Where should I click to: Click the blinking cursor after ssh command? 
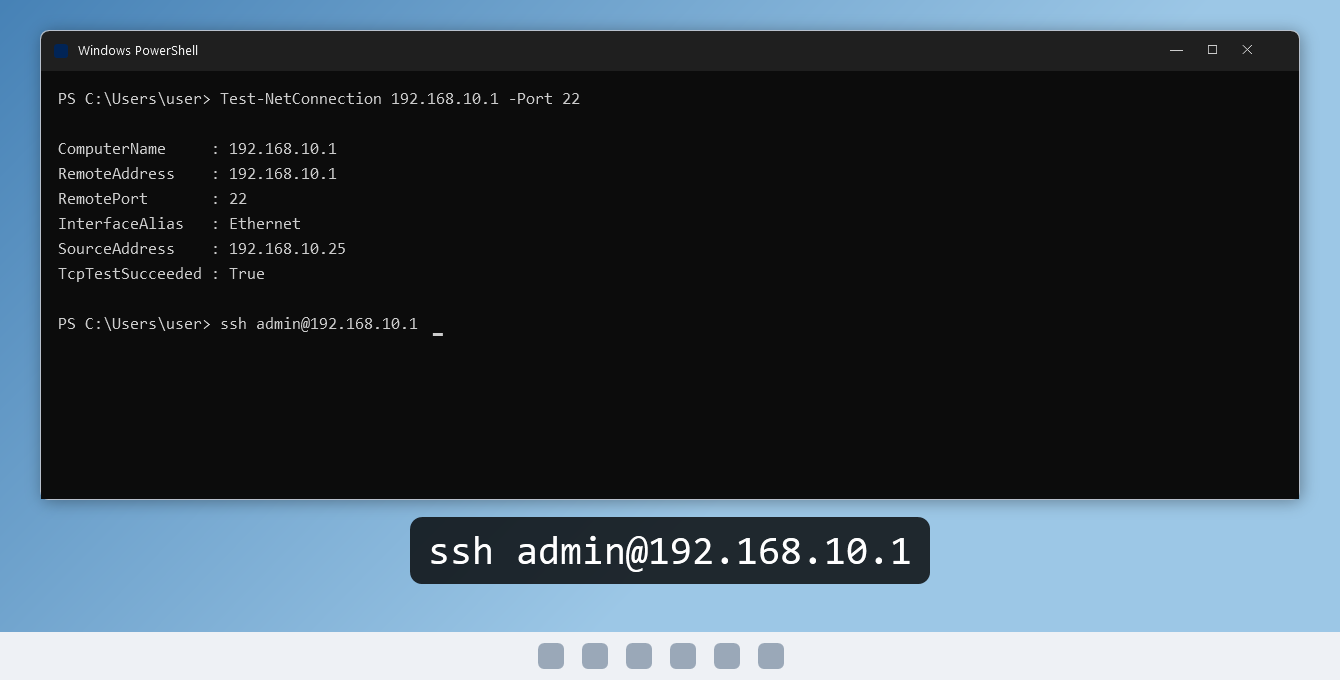438,334
